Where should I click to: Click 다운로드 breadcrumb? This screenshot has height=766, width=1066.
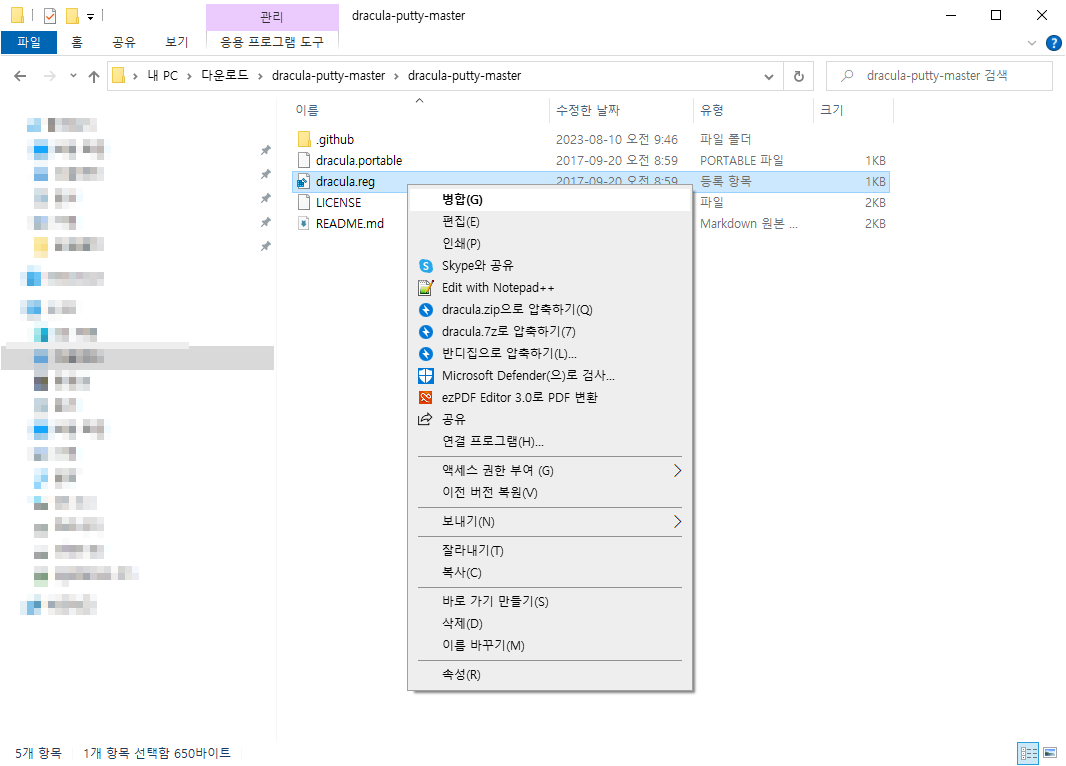(x=225, y=76)
